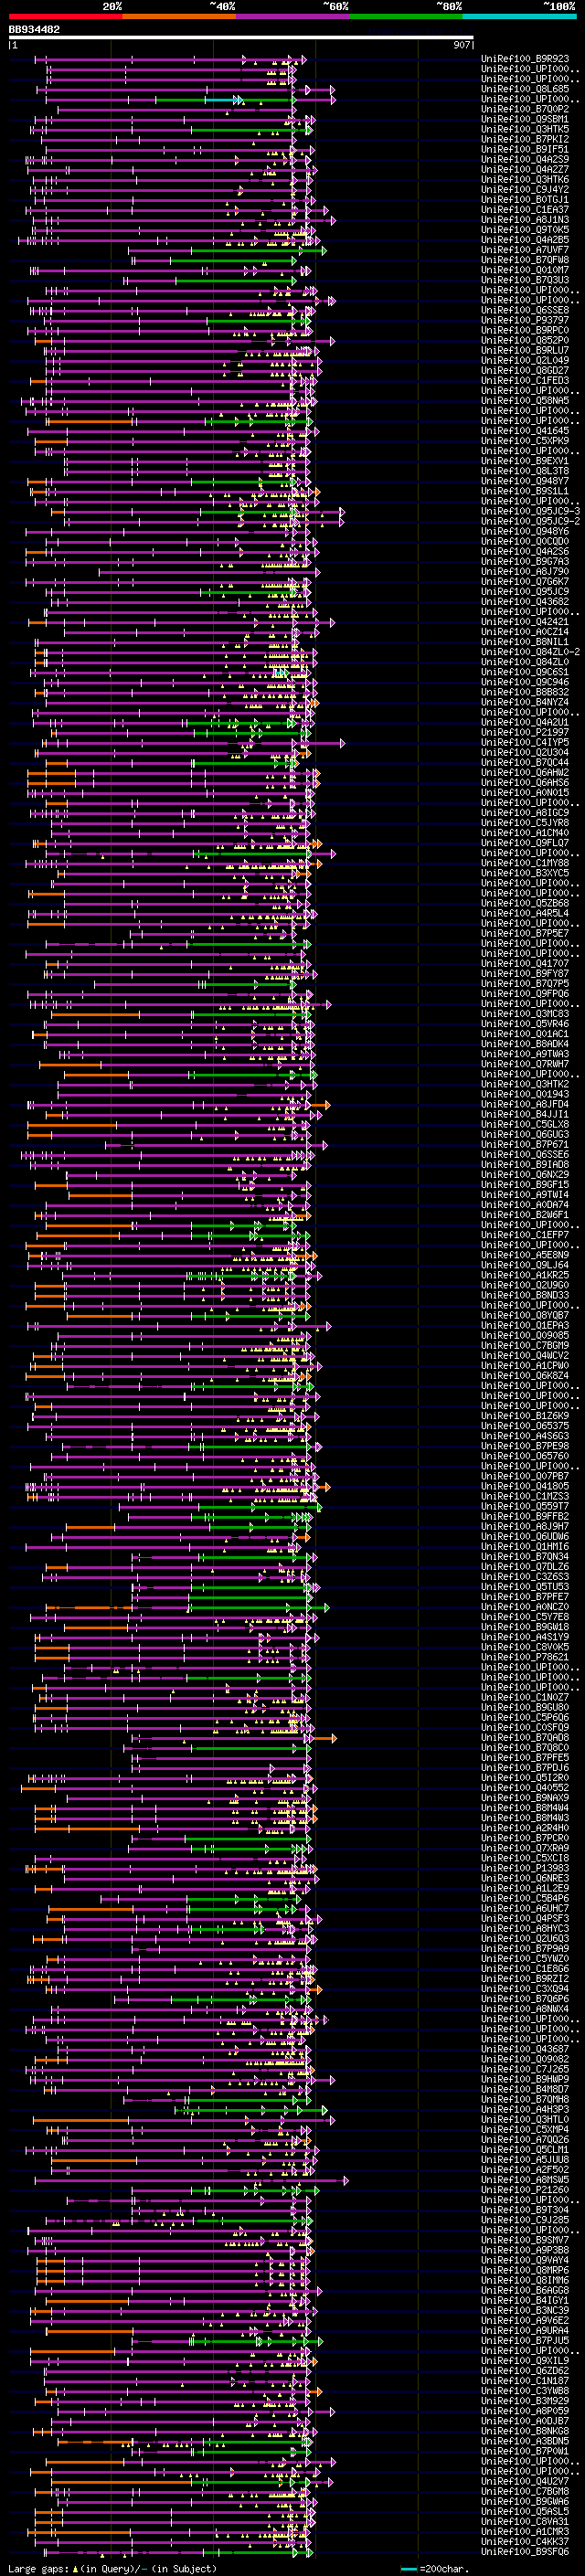
Task: Select the UniRef100_Q42421 row label
Action: coord(525,622)
